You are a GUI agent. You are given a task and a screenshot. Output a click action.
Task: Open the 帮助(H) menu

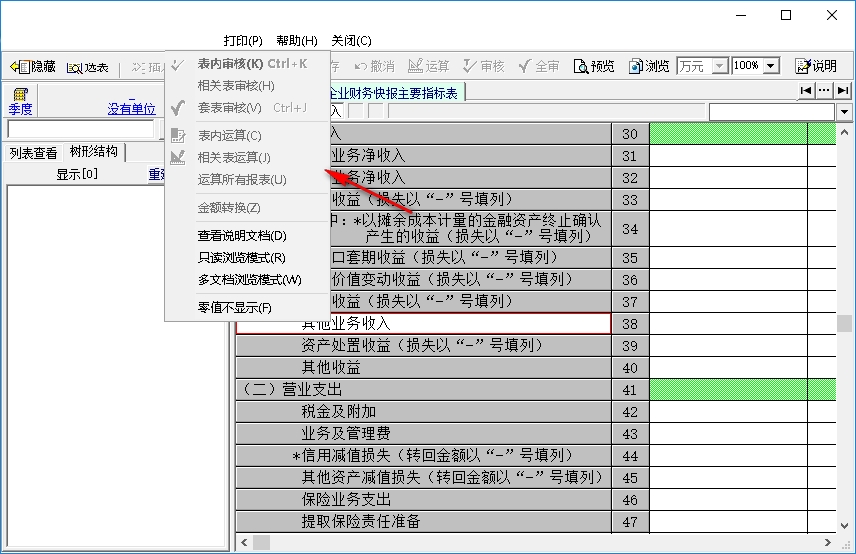(297, 40)
